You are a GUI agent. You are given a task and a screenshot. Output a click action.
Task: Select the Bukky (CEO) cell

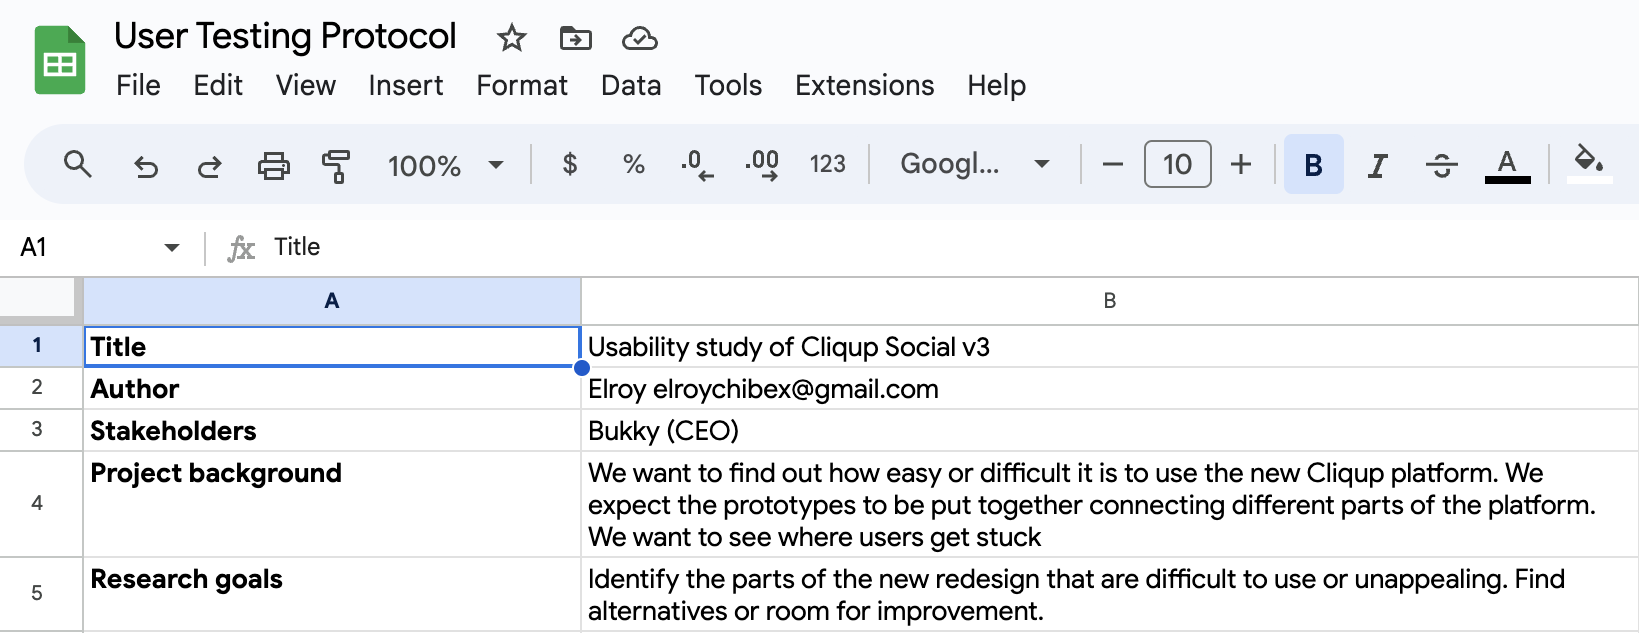1110,430
